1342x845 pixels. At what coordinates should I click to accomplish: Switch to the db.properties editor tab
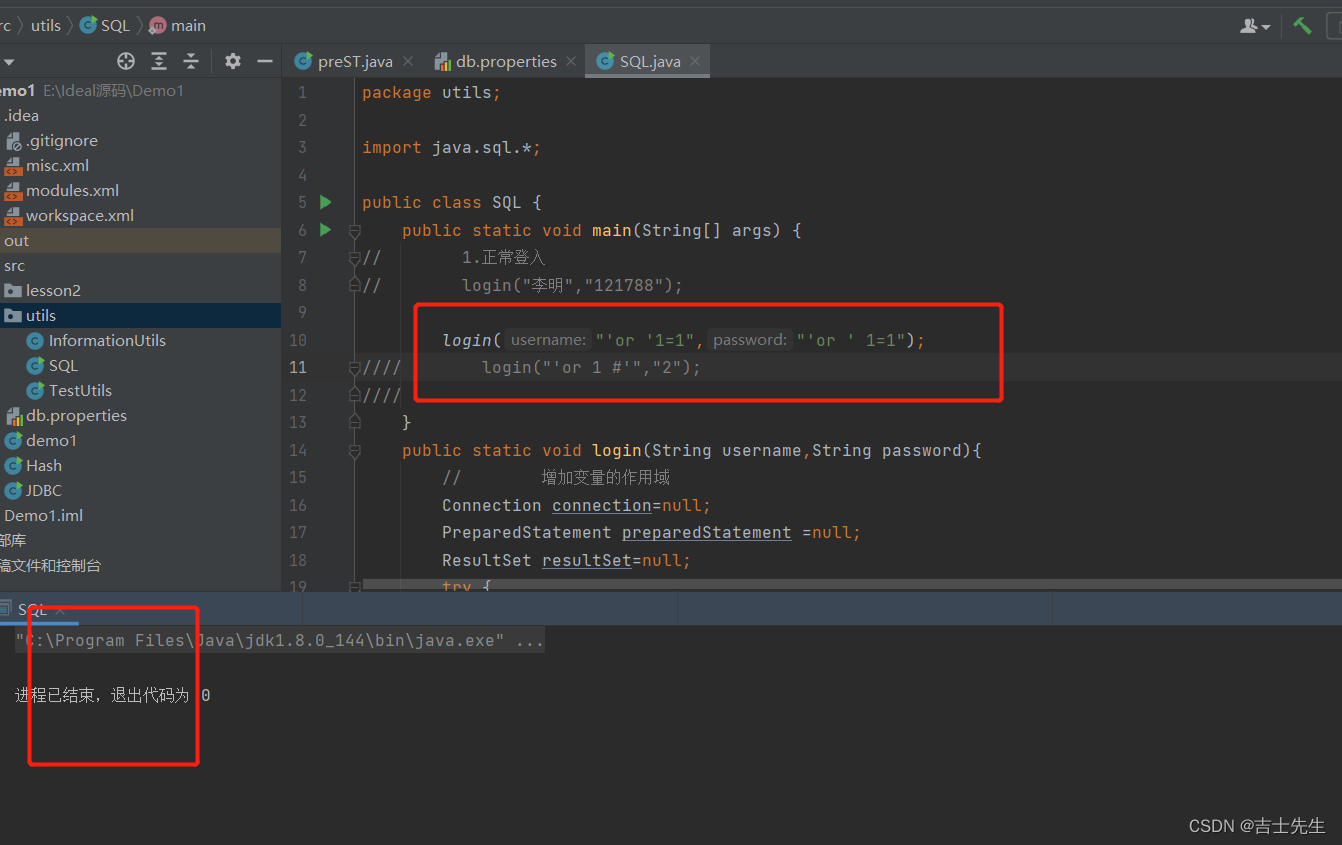pos(496,61)
